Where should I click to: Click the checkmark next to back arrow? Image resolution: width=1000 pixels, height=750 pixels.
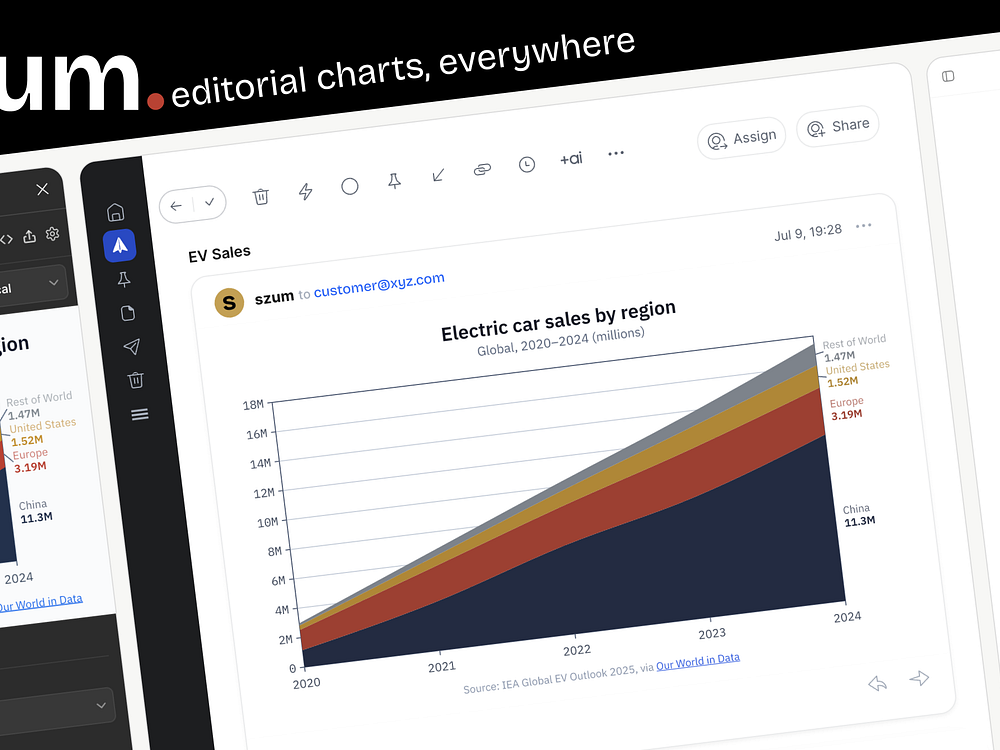coord(209,202)
